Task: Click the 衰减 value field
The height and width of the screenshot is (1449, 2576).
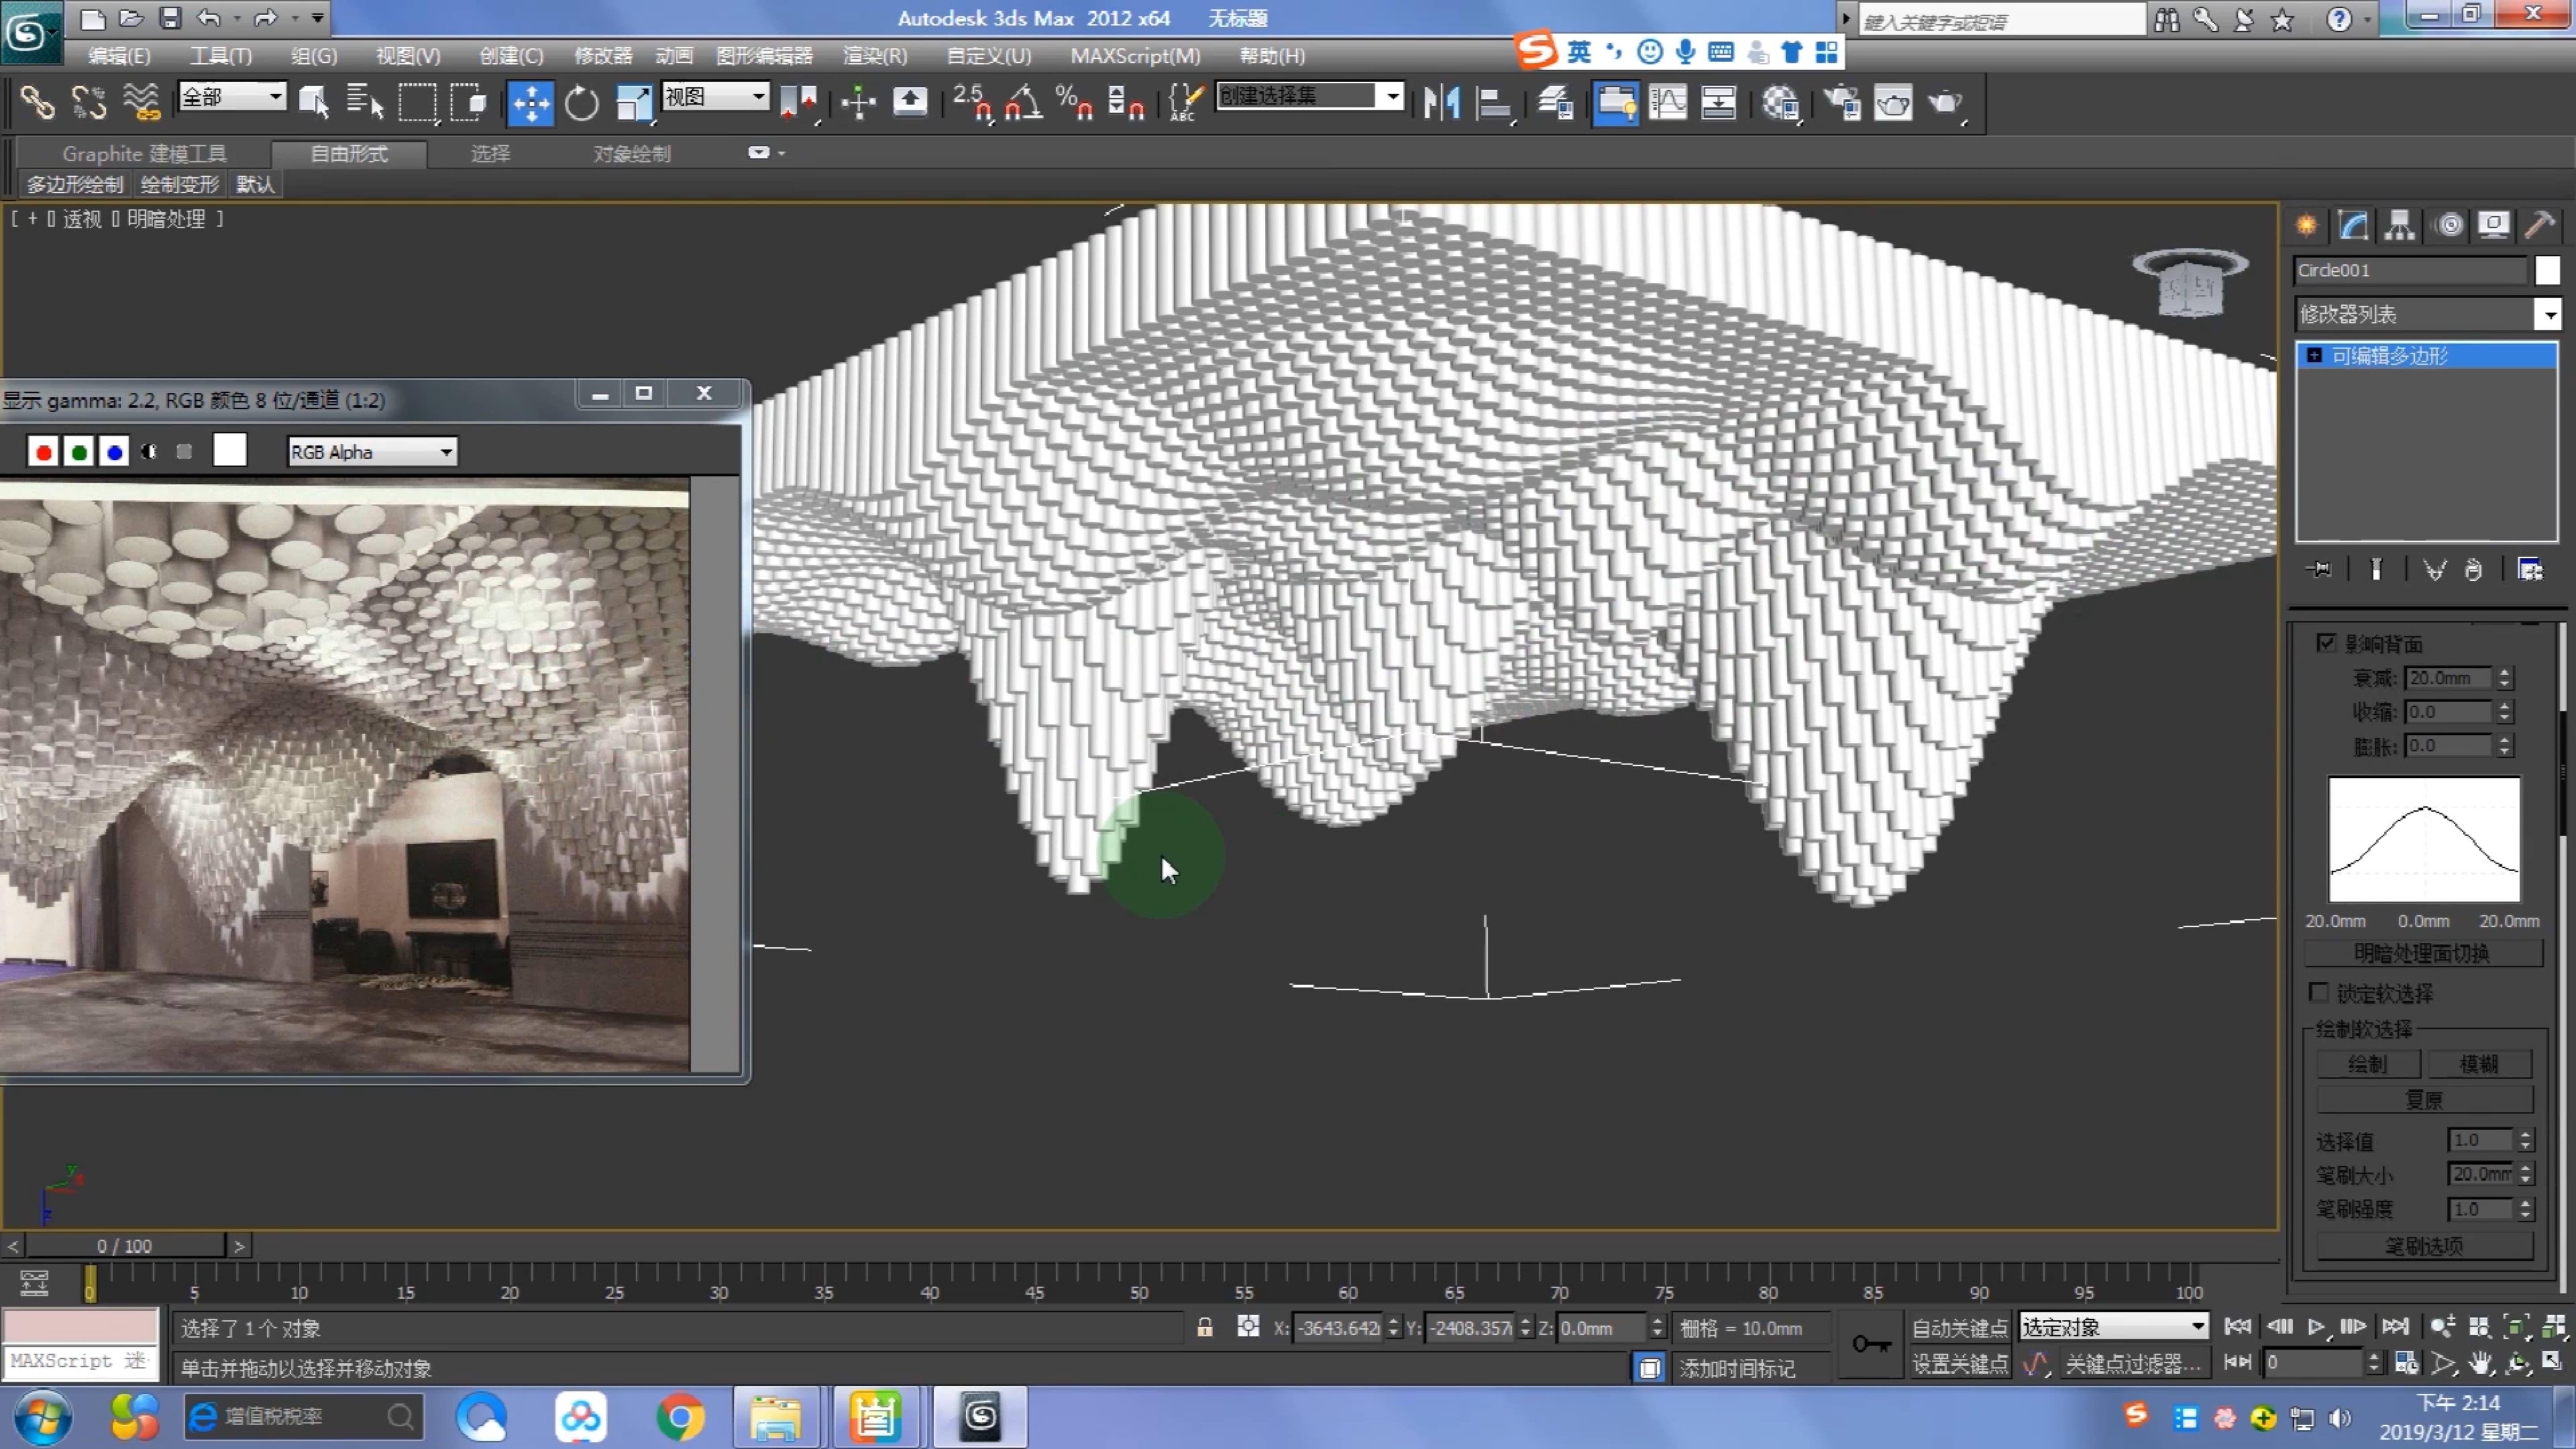Action: [x=2449, y=678]
